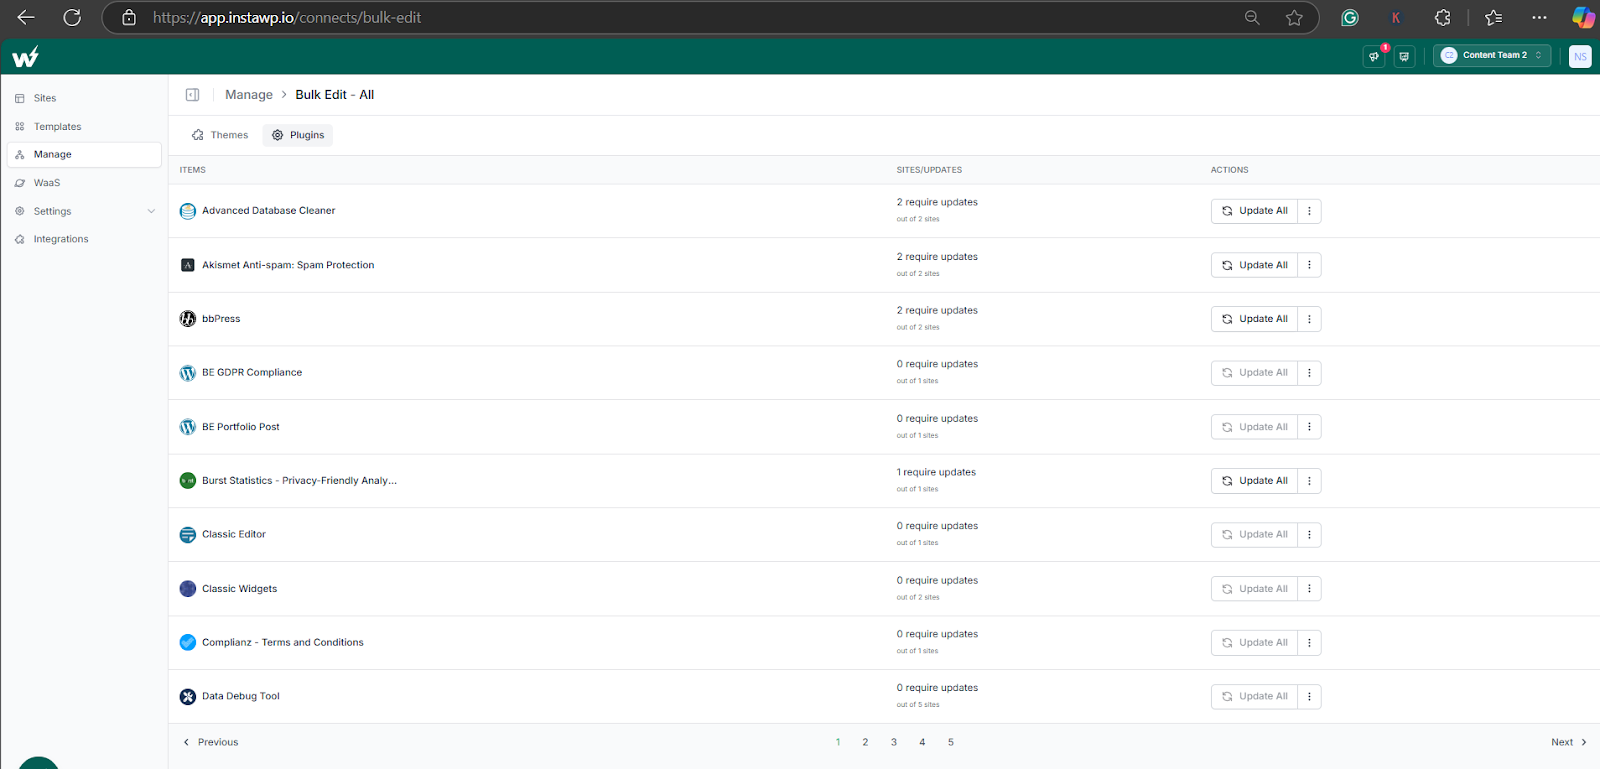
Task: Click the Advanced Database Cleaner plugin icon
Action: 187,211
